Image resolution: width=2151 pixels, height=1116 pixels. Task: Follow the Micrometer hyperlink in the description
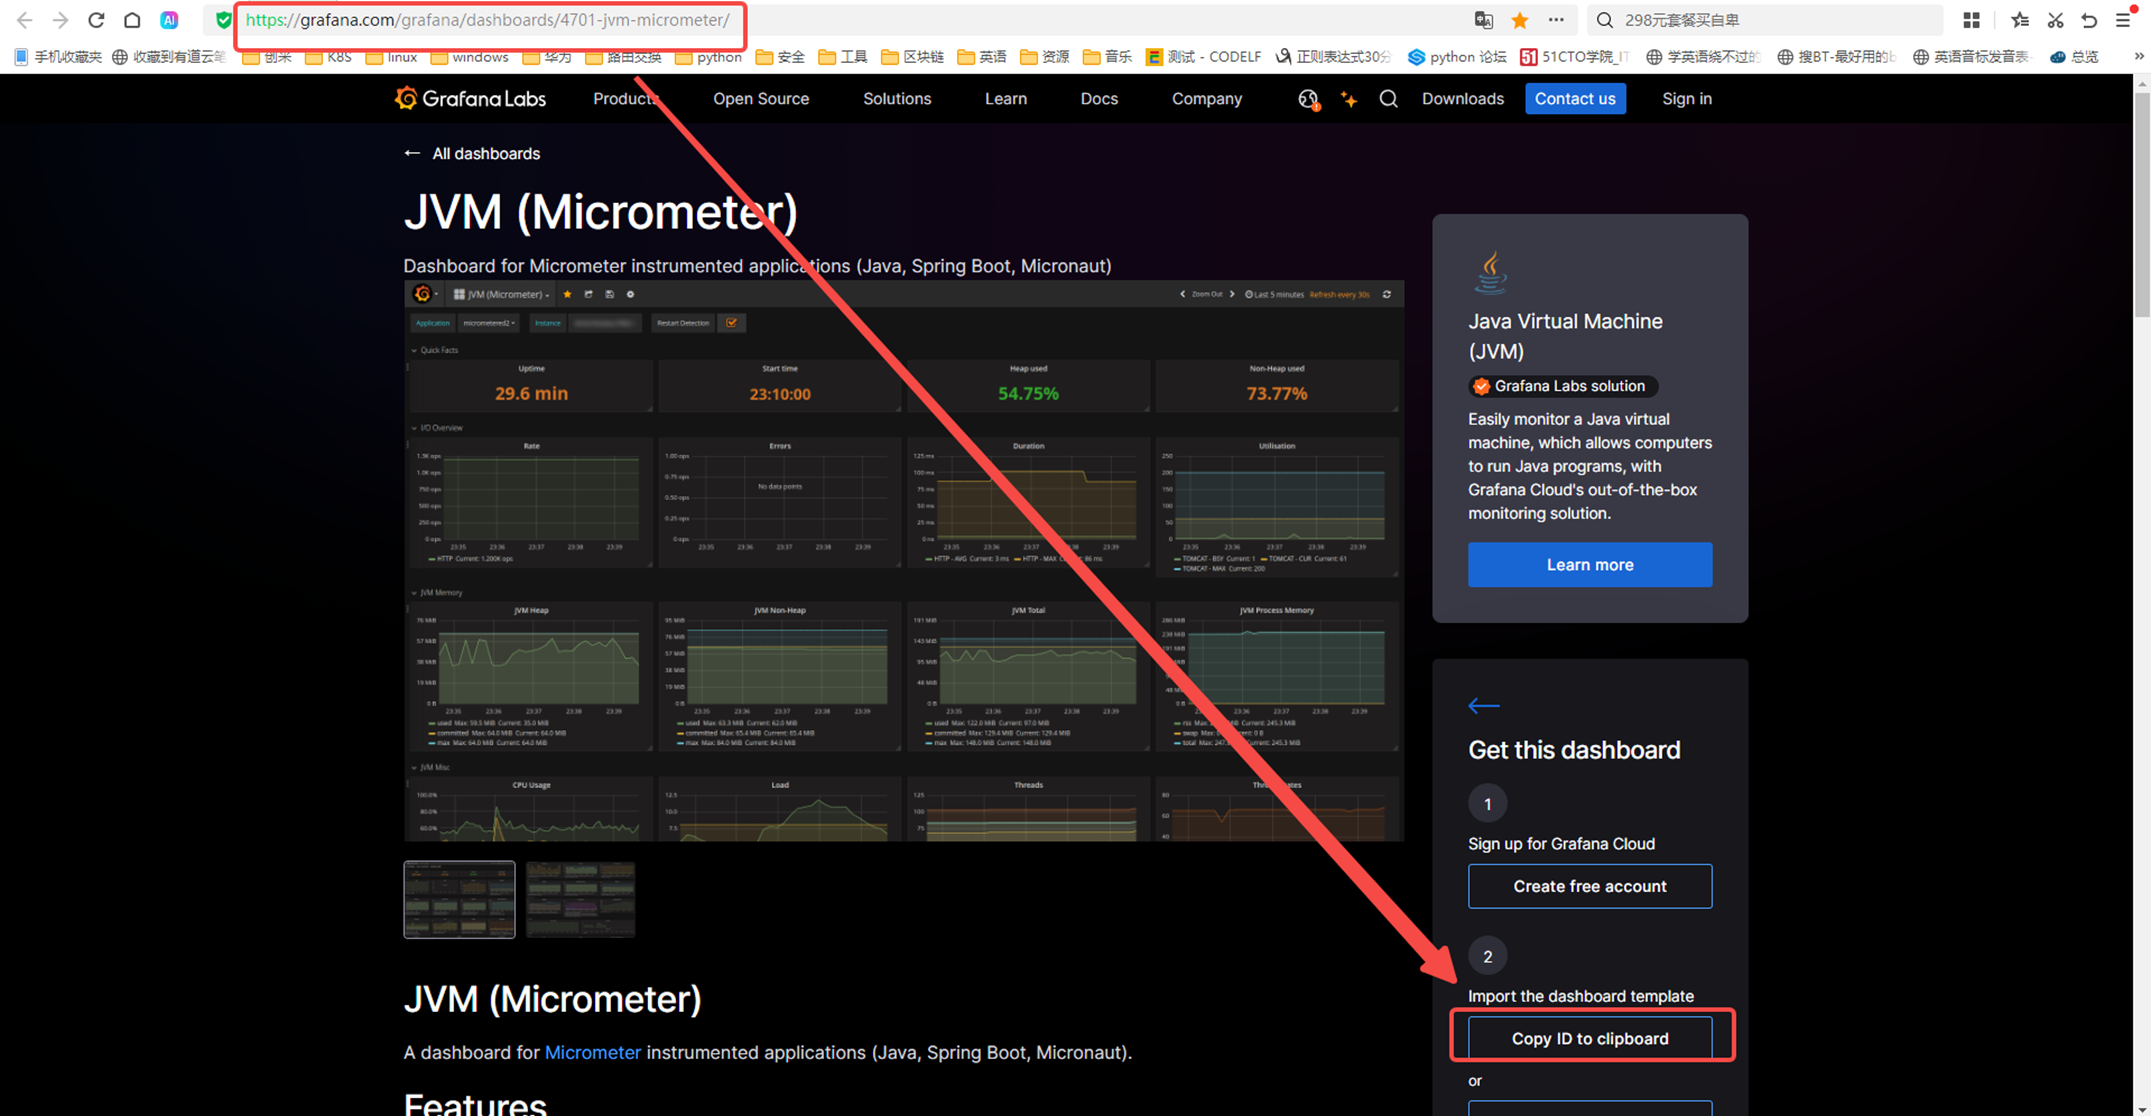[592, 1052]
